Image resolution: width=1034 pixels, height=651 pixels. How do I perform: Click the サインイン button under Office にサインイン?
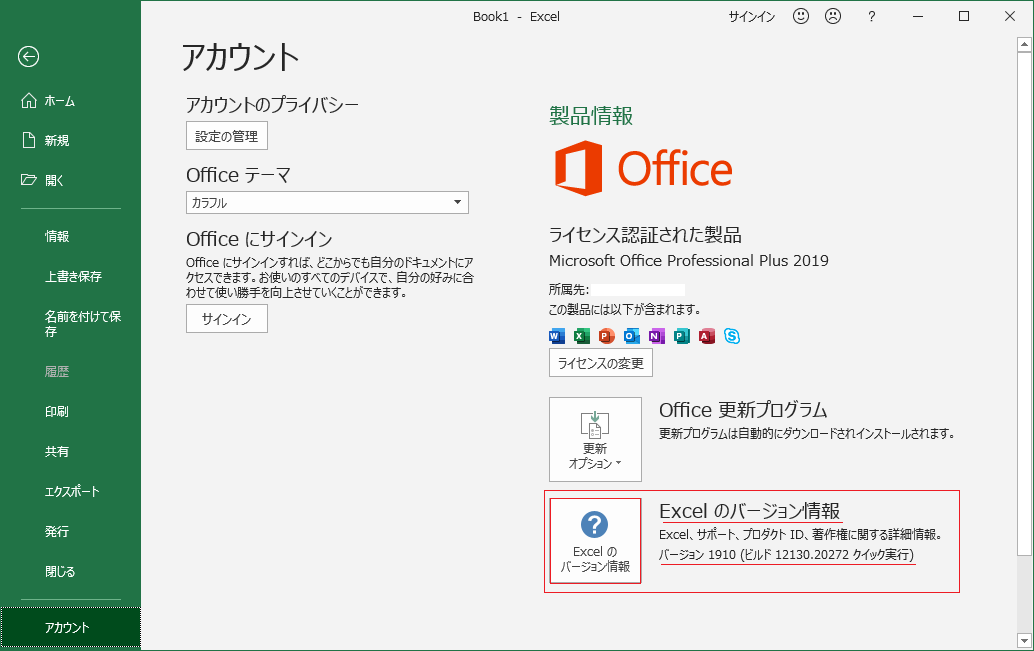click(227, 319)
